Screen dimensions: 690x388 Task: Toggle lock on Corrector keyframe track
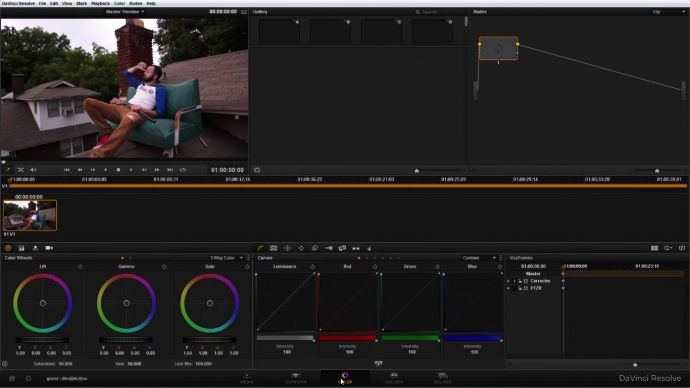click(520, 281)
